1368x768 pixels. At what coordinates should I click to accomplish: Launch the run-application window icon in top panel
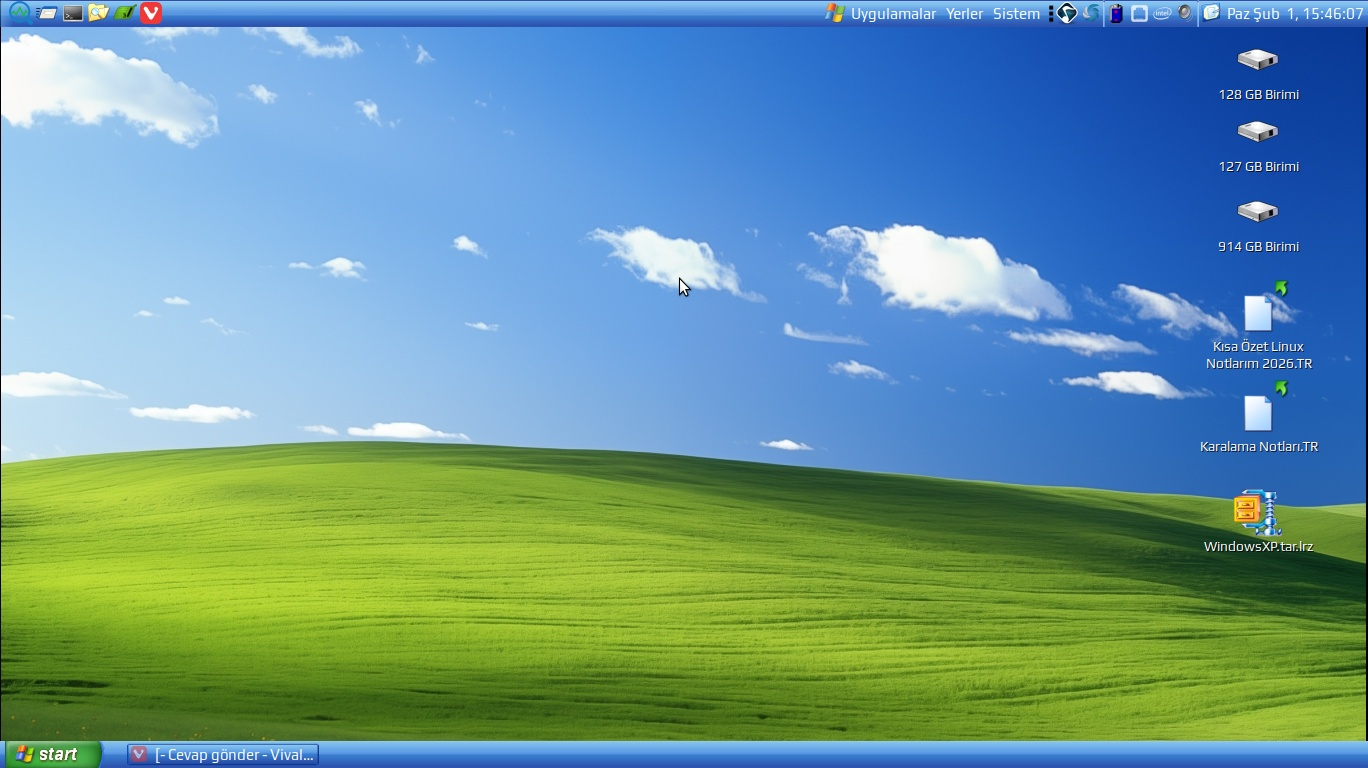click(x=46, y=13)
